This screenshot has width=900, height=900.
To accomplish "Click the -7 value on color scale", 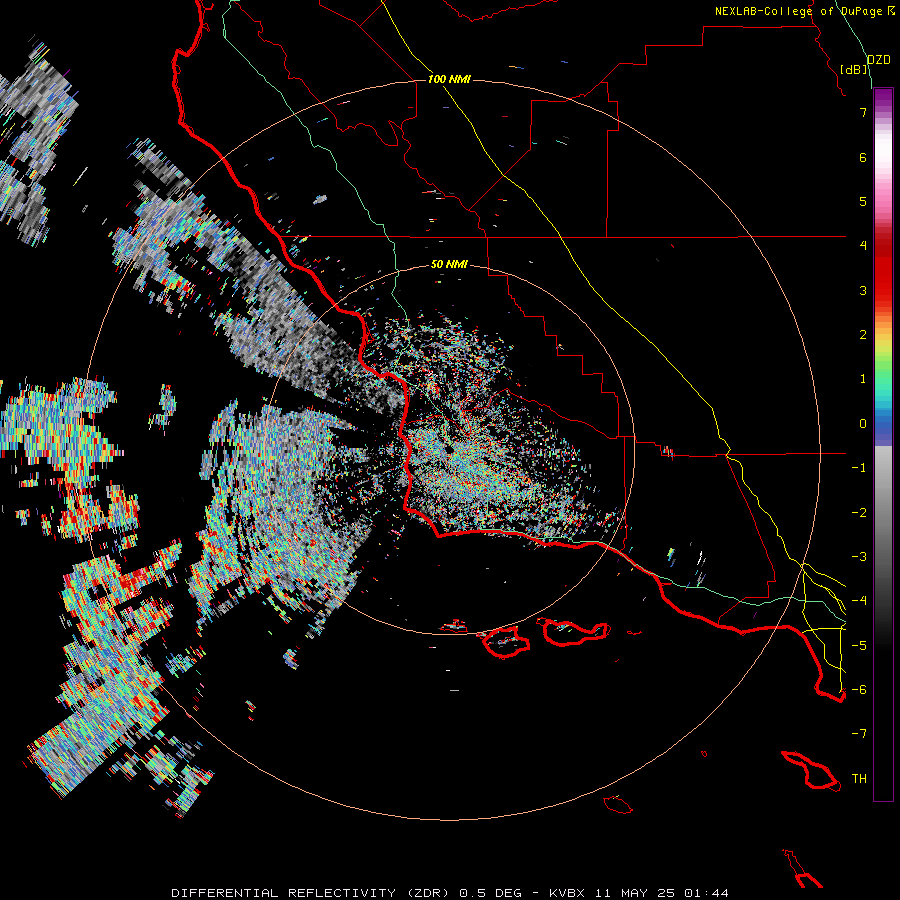I will [x=859, y=734].
